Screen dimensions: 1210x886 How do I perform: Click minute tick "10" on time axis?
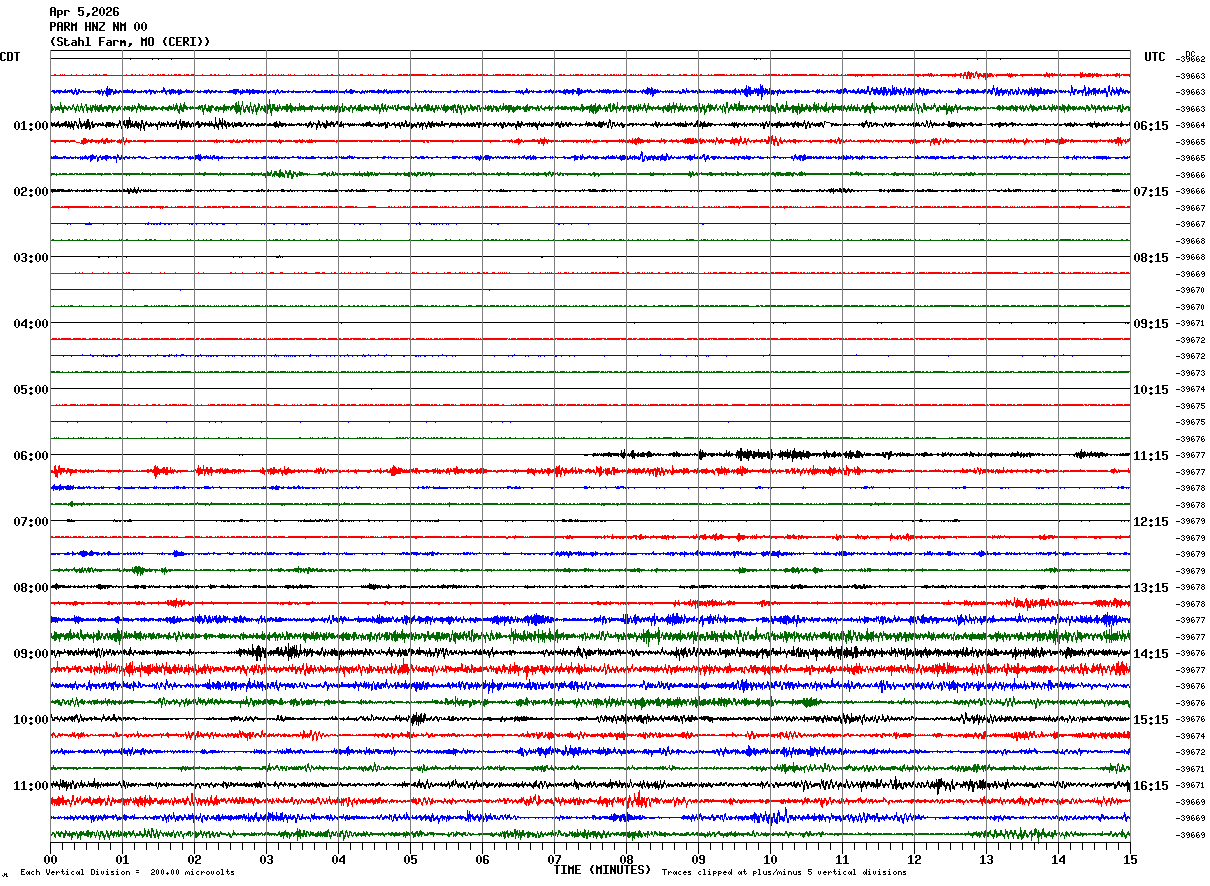coord(770,859)
